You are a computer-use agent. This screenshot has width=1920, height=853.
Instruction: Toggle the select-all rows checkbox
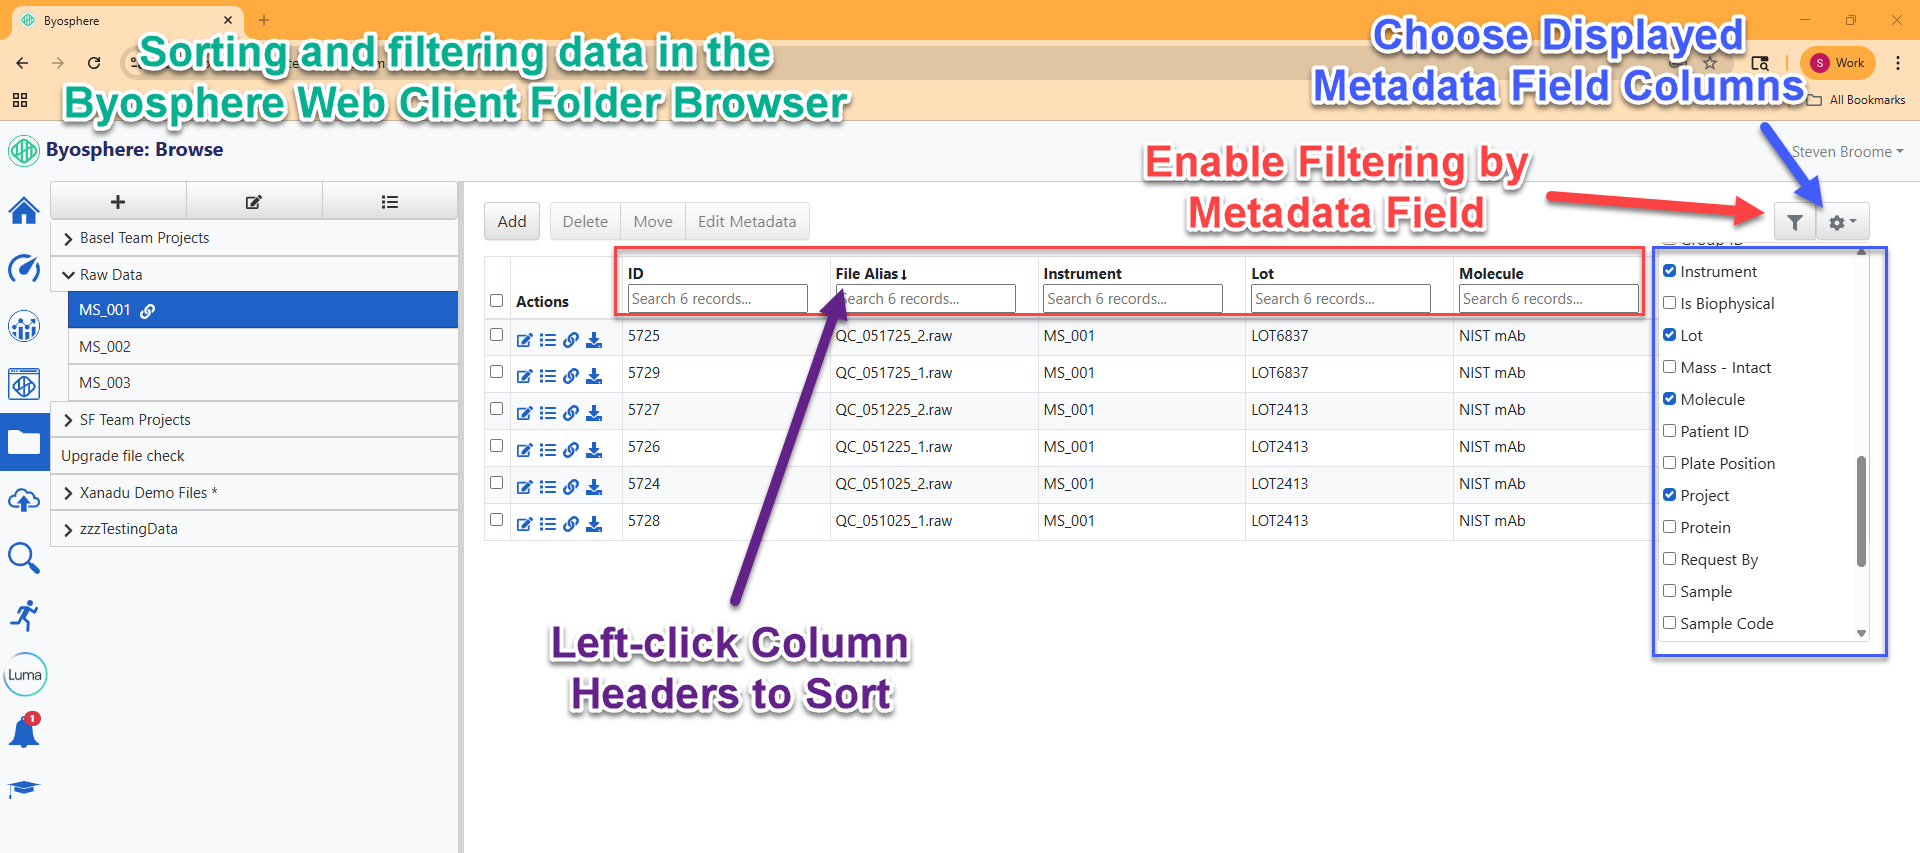point(497,301)
